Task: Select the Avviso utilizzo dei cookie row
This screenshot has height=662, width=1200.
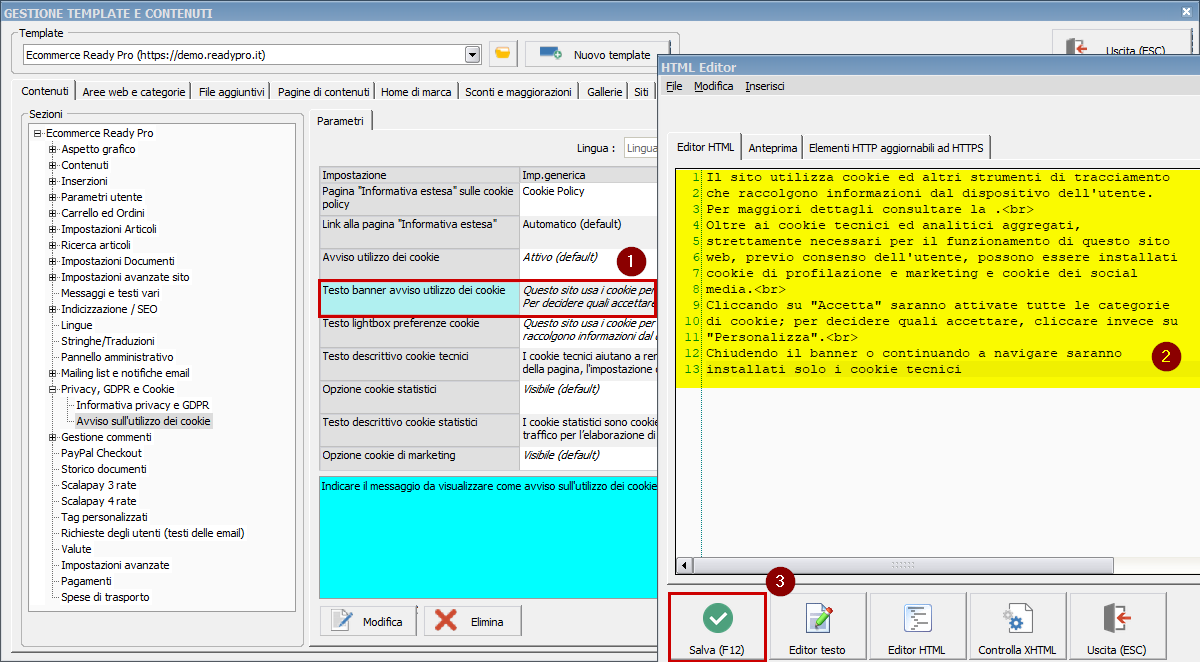Action: 488,265
